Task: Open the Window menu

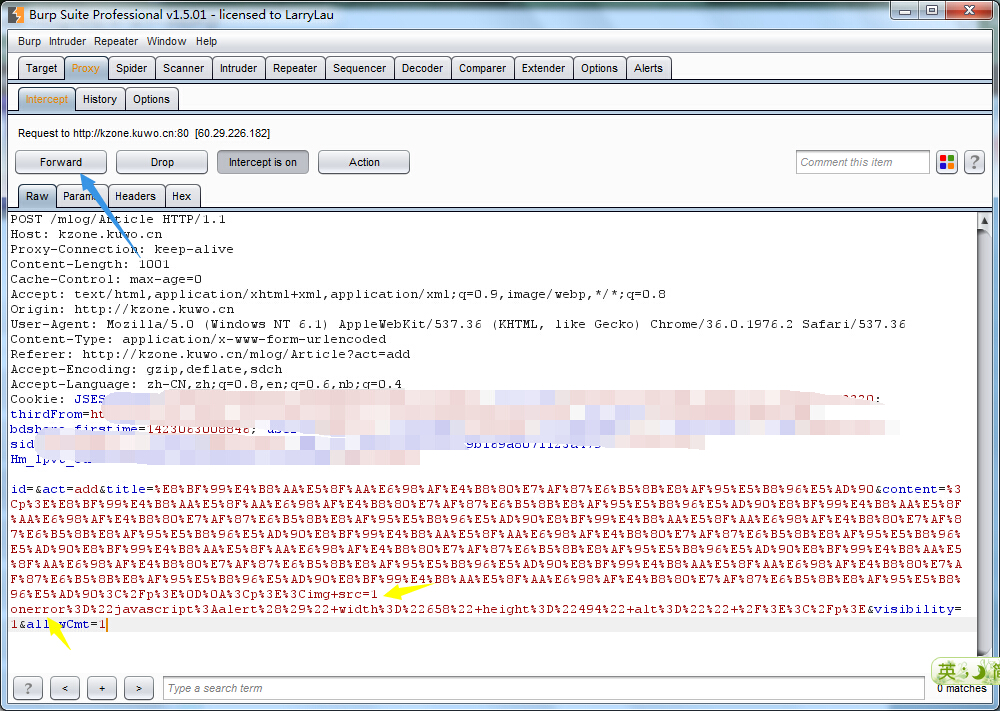Action: click(166, 41)
